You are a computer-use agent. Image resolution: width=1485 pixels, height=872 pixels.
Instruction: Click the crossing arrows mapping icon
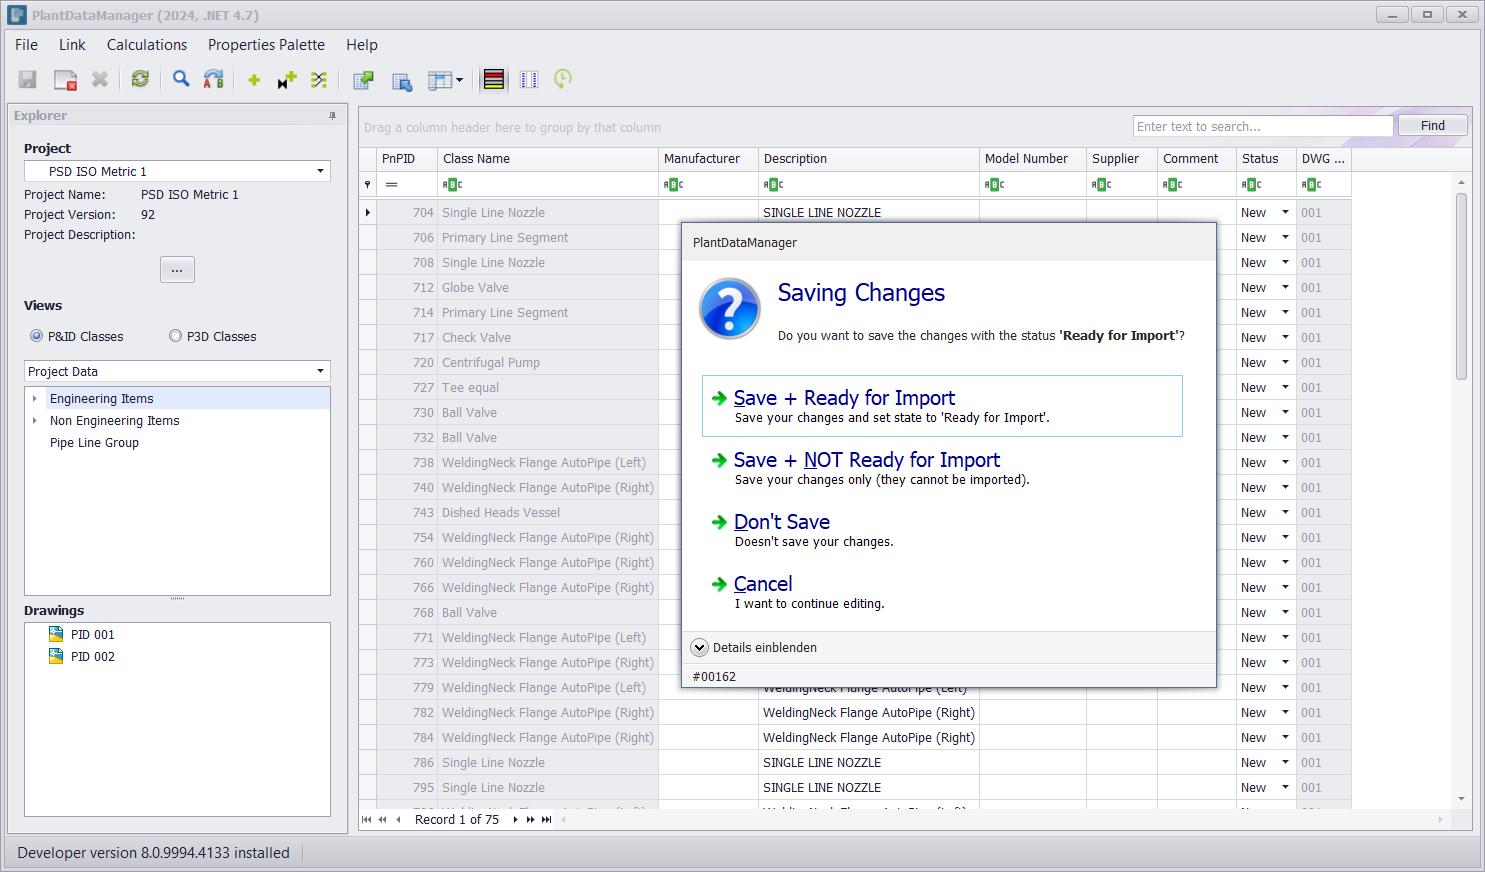click(x=319, y=80)
